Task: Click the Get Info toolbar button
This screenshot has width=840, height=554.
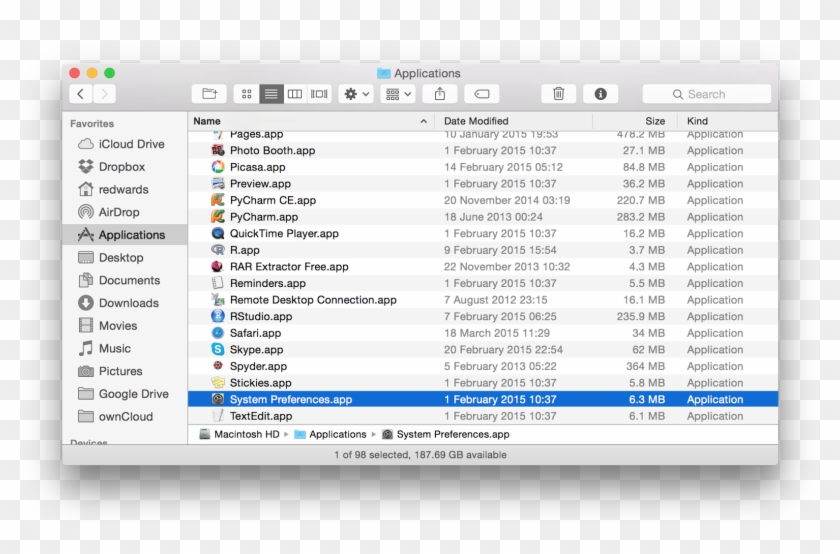Action: click(601, 94)
